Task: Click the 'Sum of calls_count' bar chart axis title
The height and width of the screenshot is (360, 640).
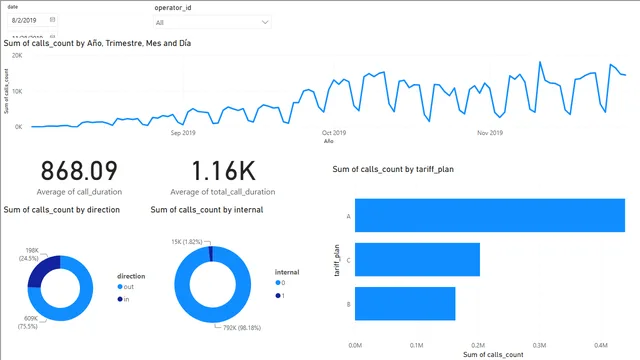Action: point(493,355)
